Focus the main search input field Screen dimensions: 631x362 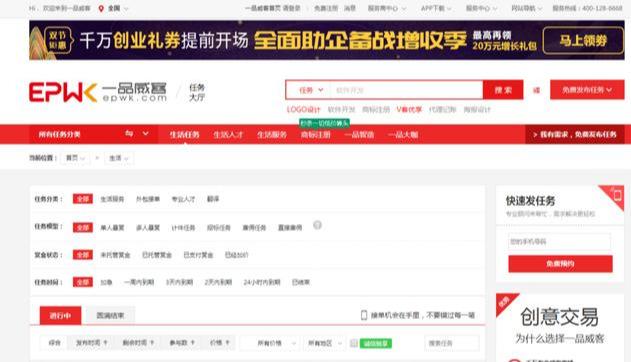coord(406,90)
